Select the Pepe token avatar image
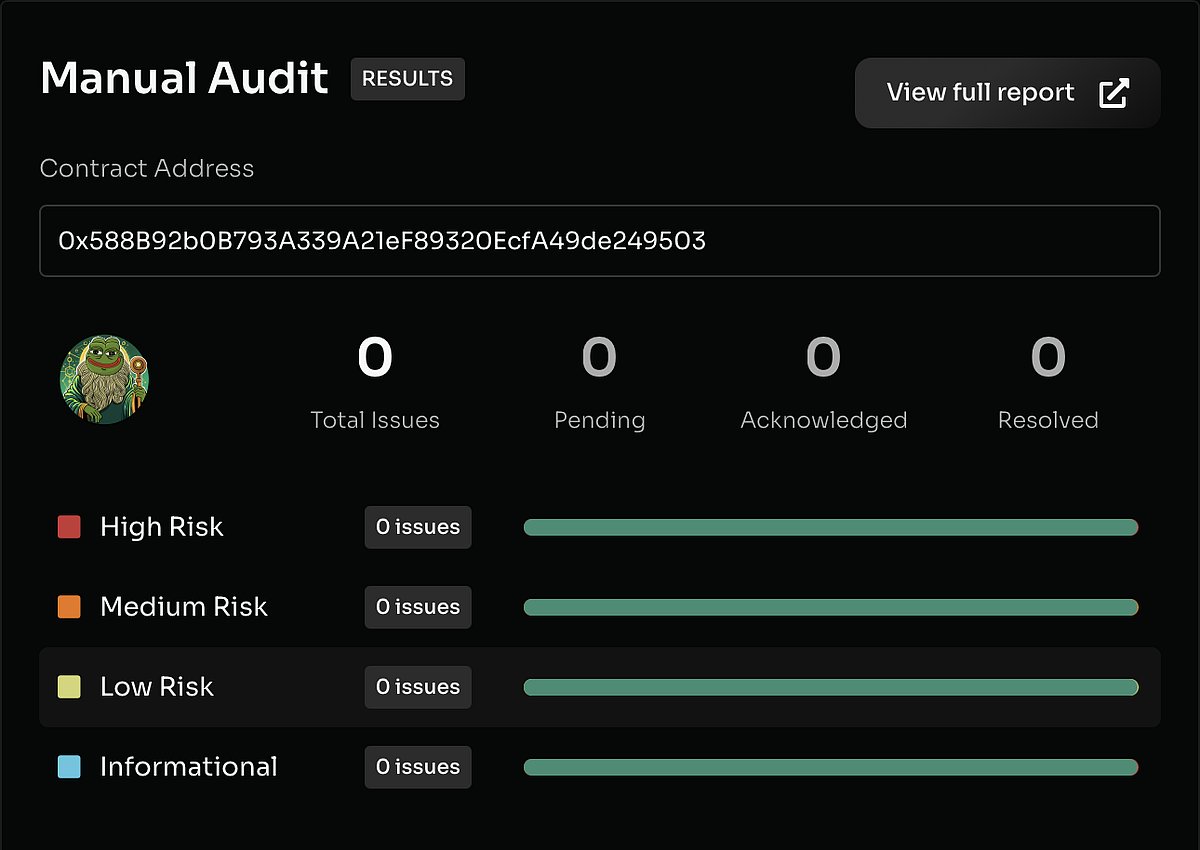Image resolution: width=1200 pixels, height=850 pixels. 105,378
